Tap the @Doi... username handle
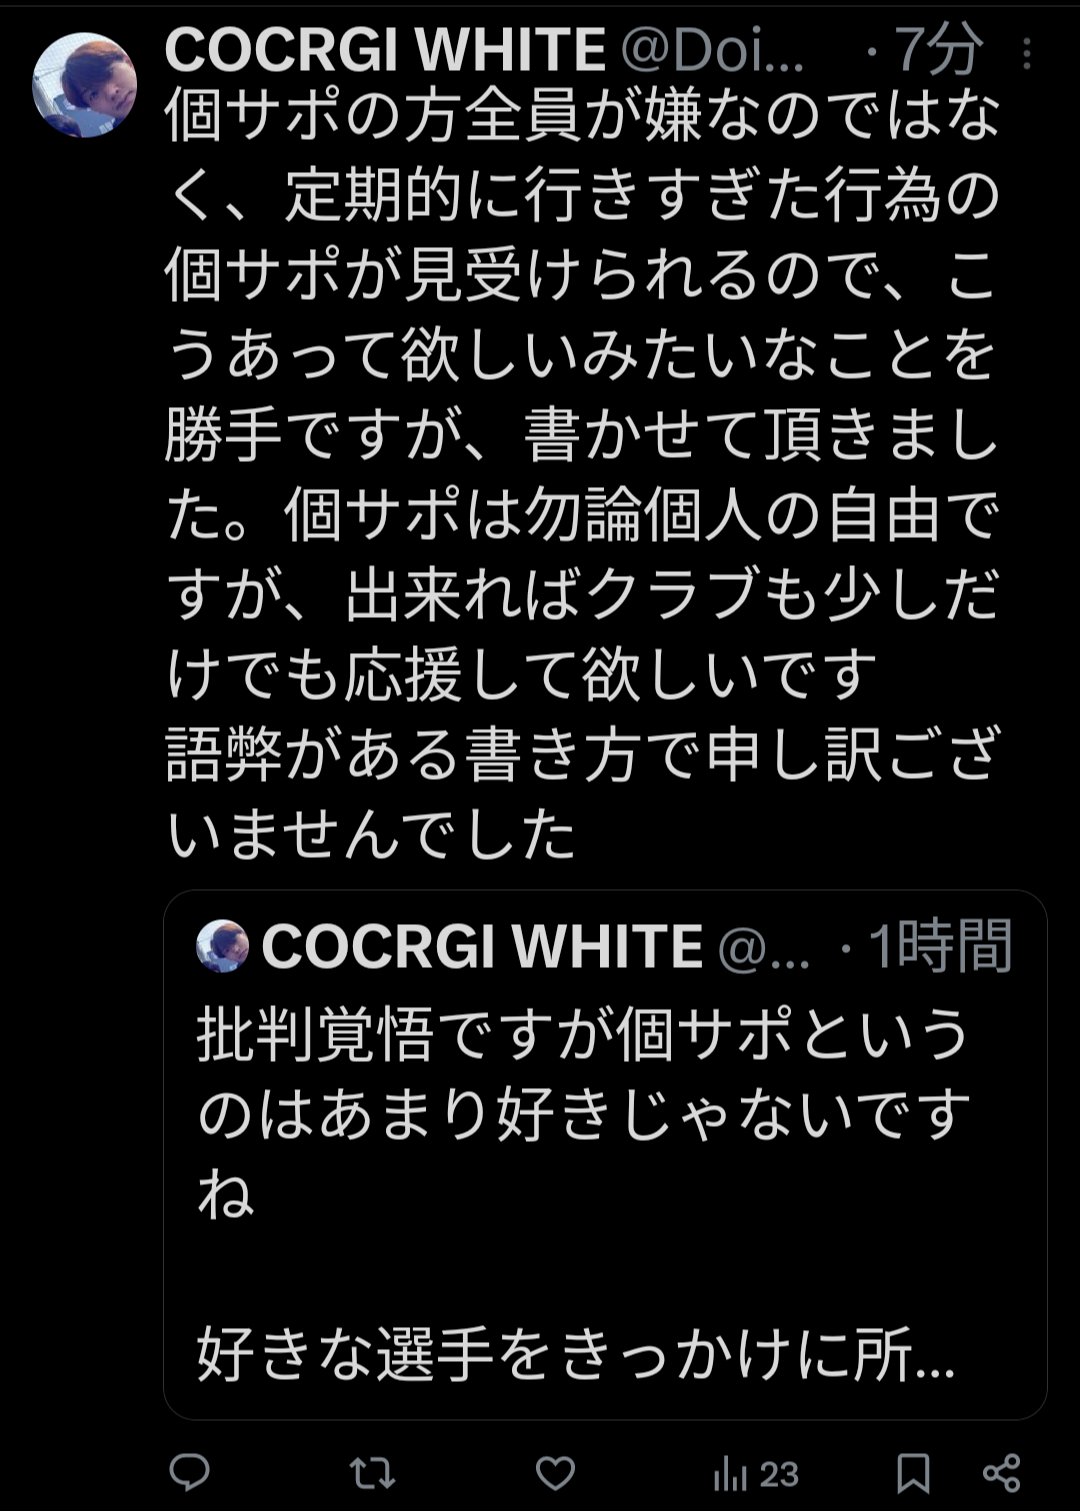 tap(712, 50)
